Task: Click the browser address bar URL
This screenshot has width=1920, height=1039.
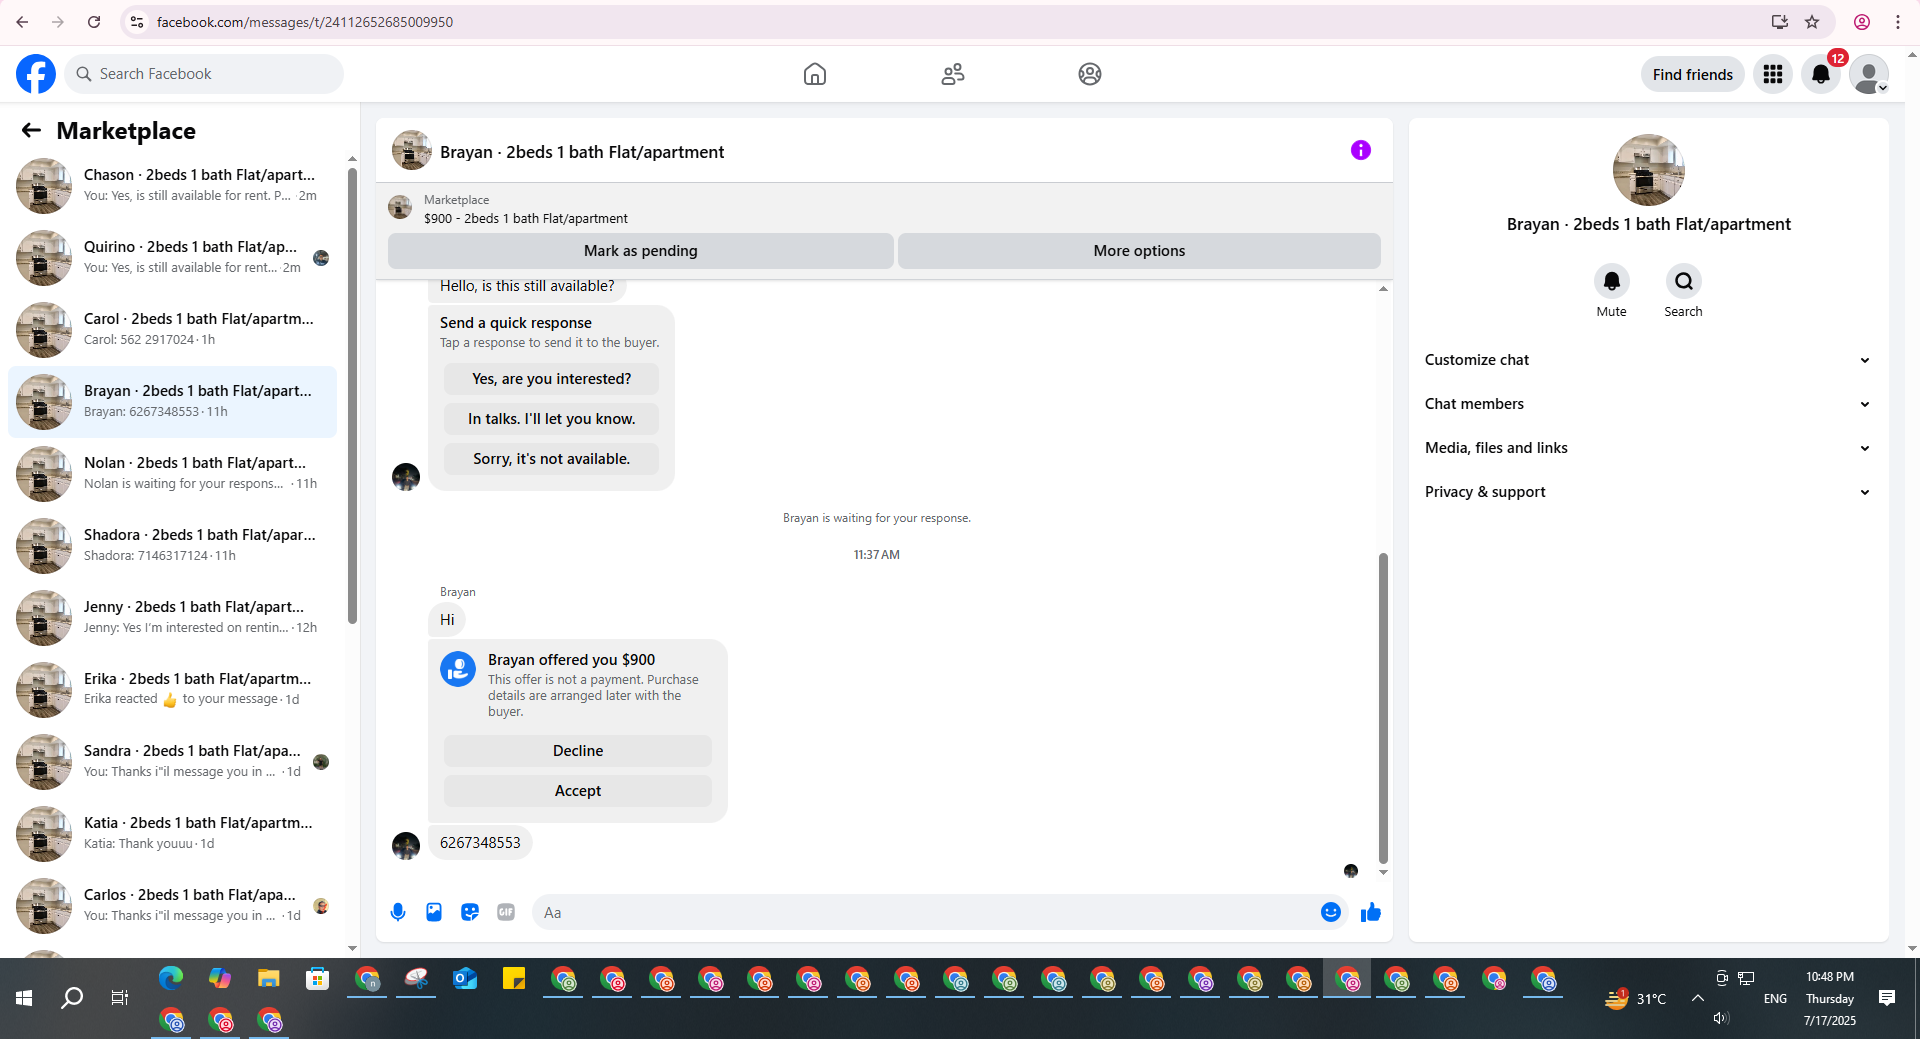Action: tap(304, 22)
